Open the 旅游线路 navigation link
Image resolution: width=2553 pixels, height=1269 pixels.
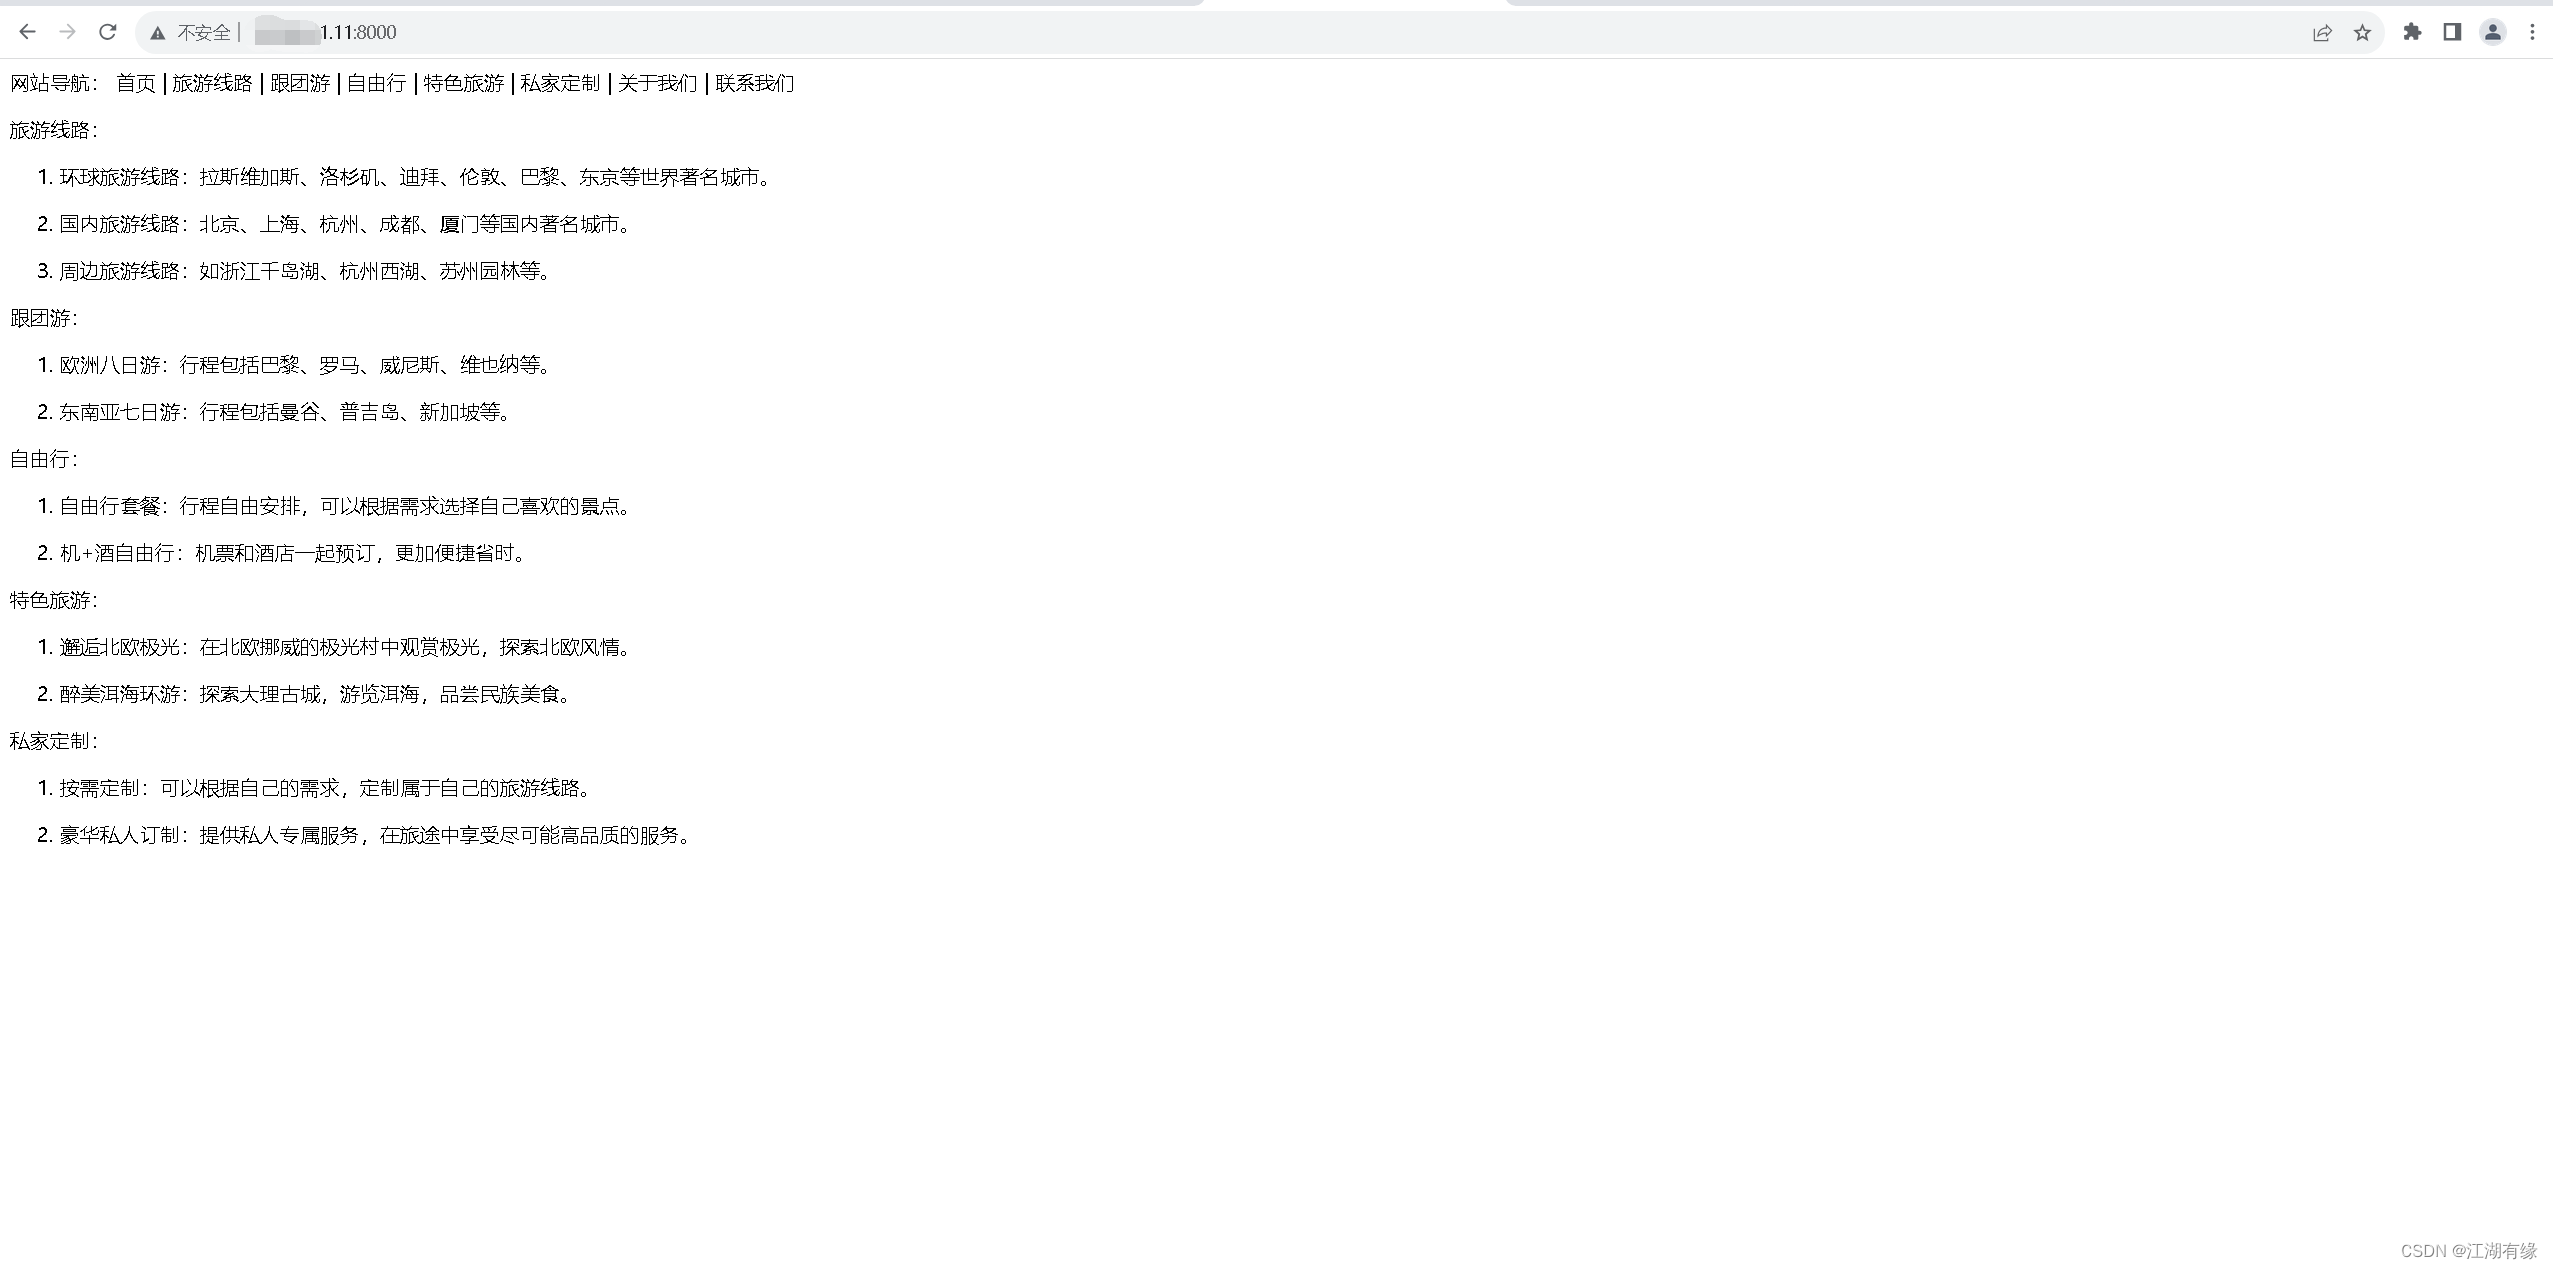(212, 83)
